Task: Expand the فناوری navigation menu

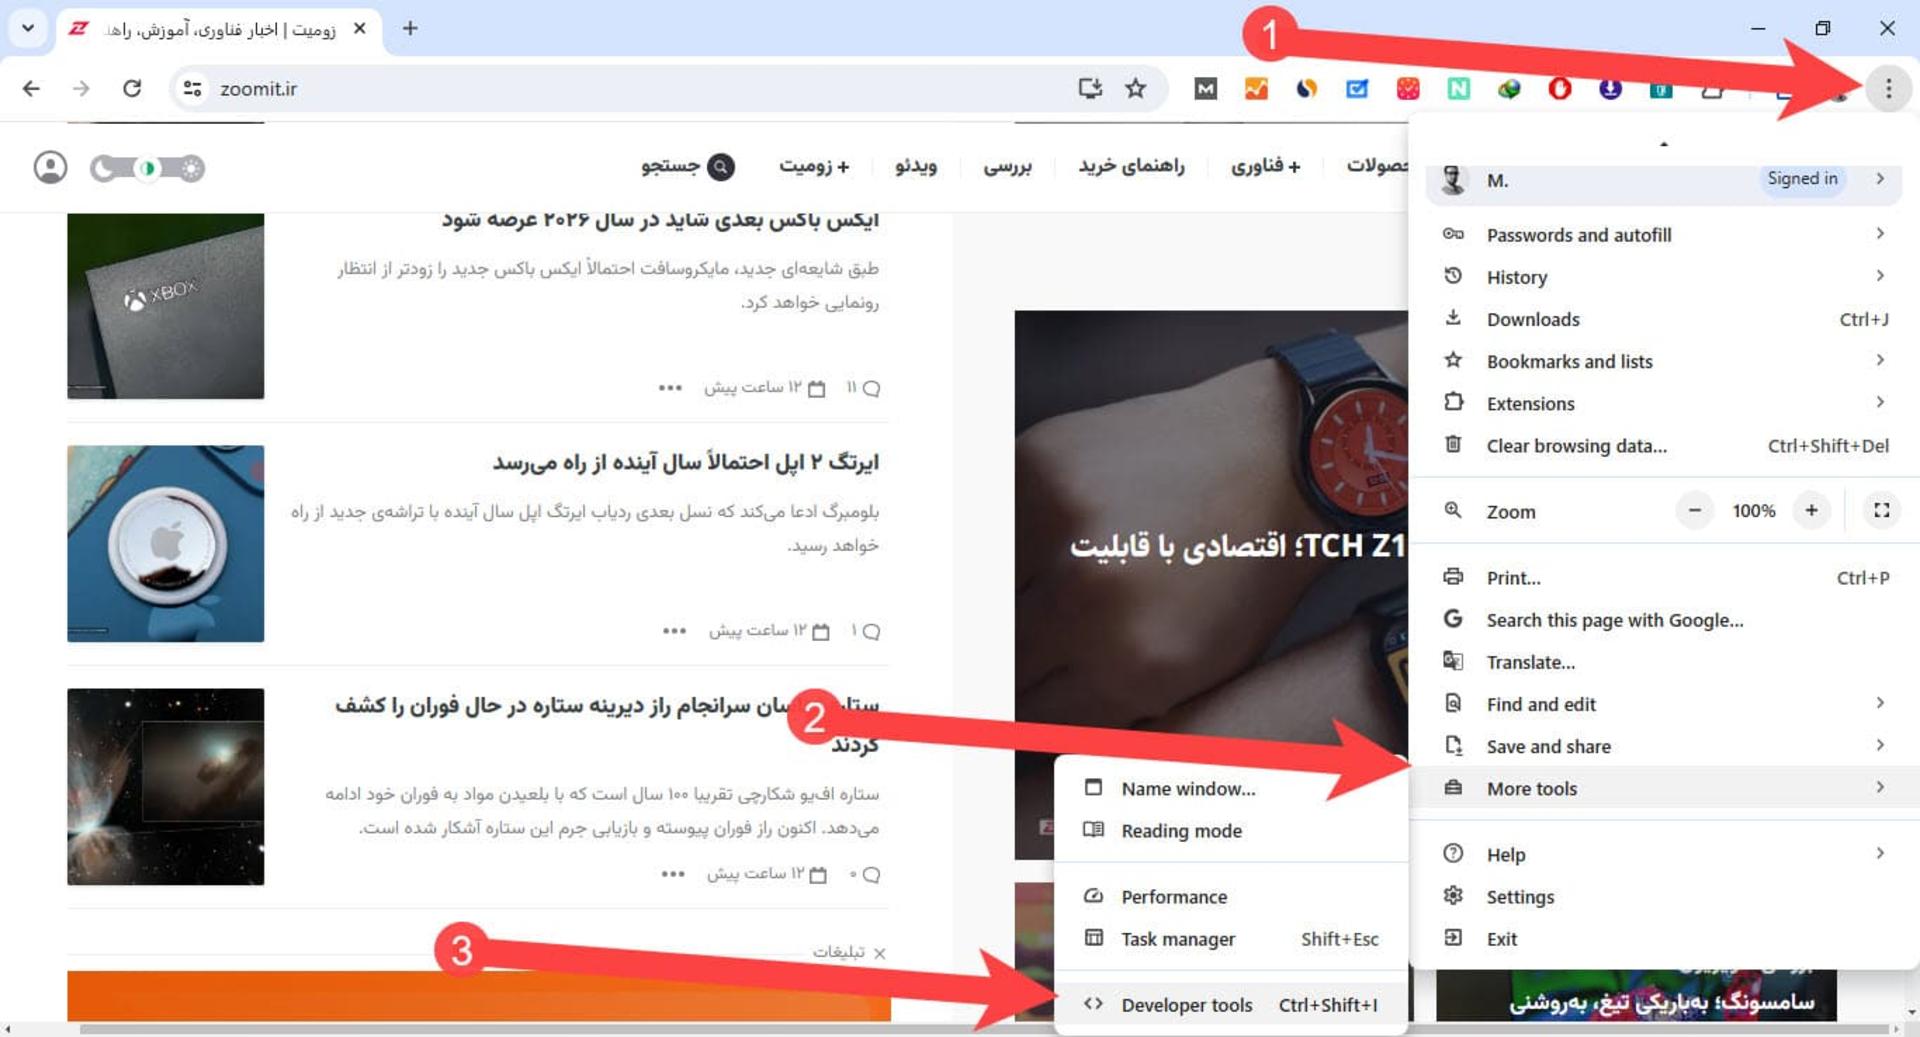Action: [x=1266, y=166]
